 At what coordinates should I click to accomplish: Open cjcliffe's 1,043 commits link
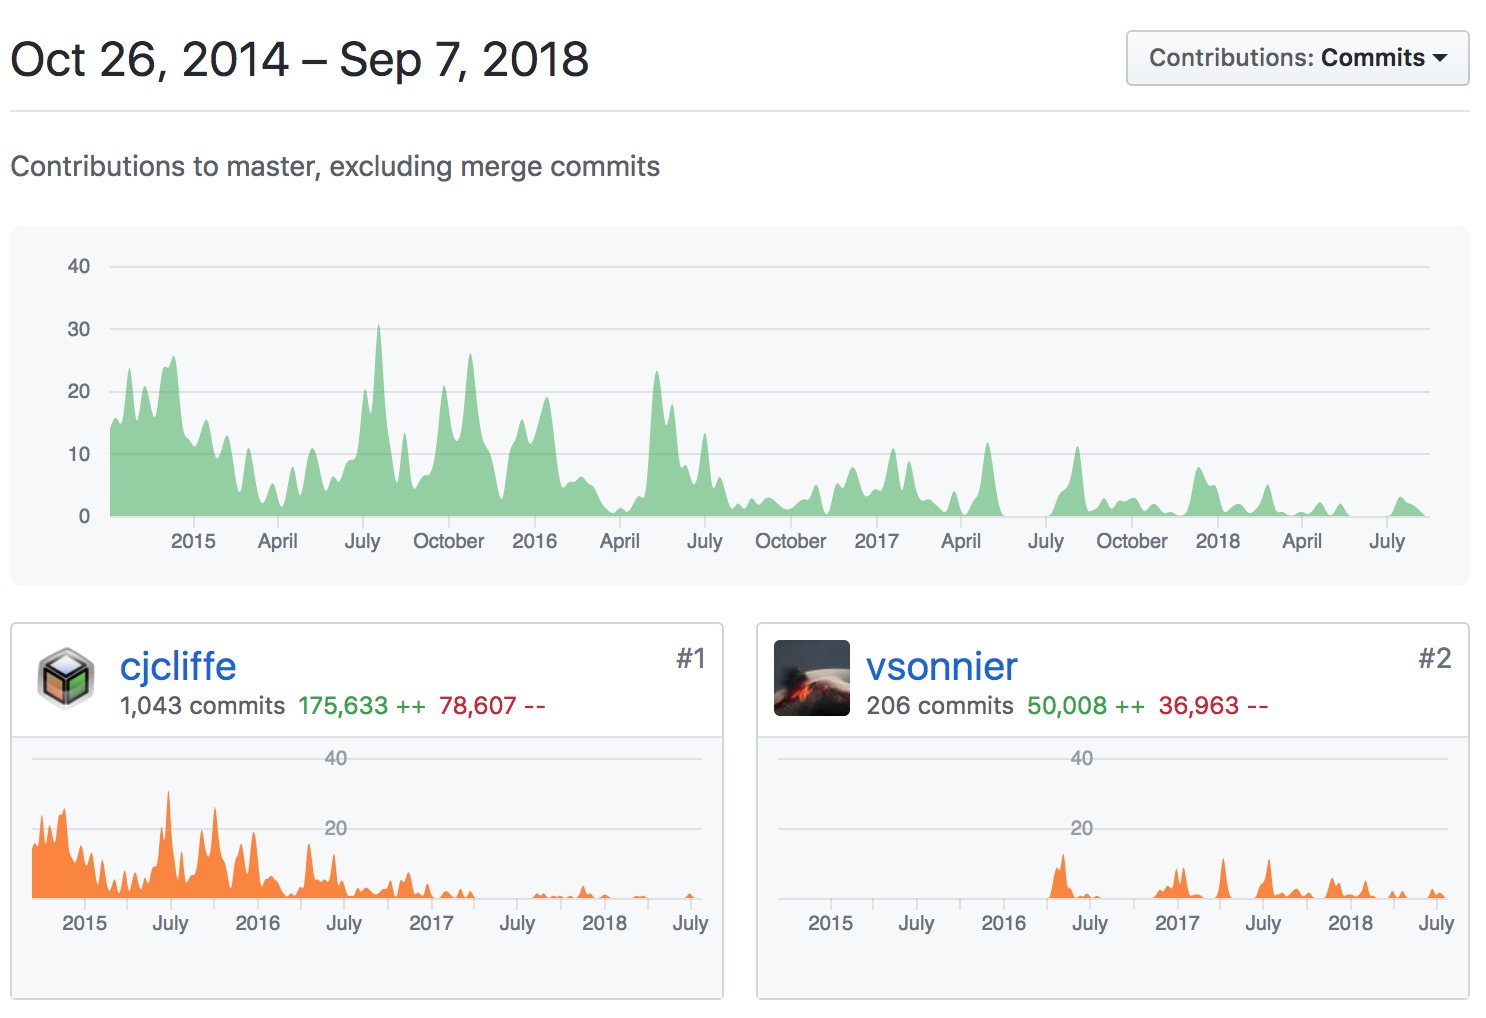click(x=202, y=706)
